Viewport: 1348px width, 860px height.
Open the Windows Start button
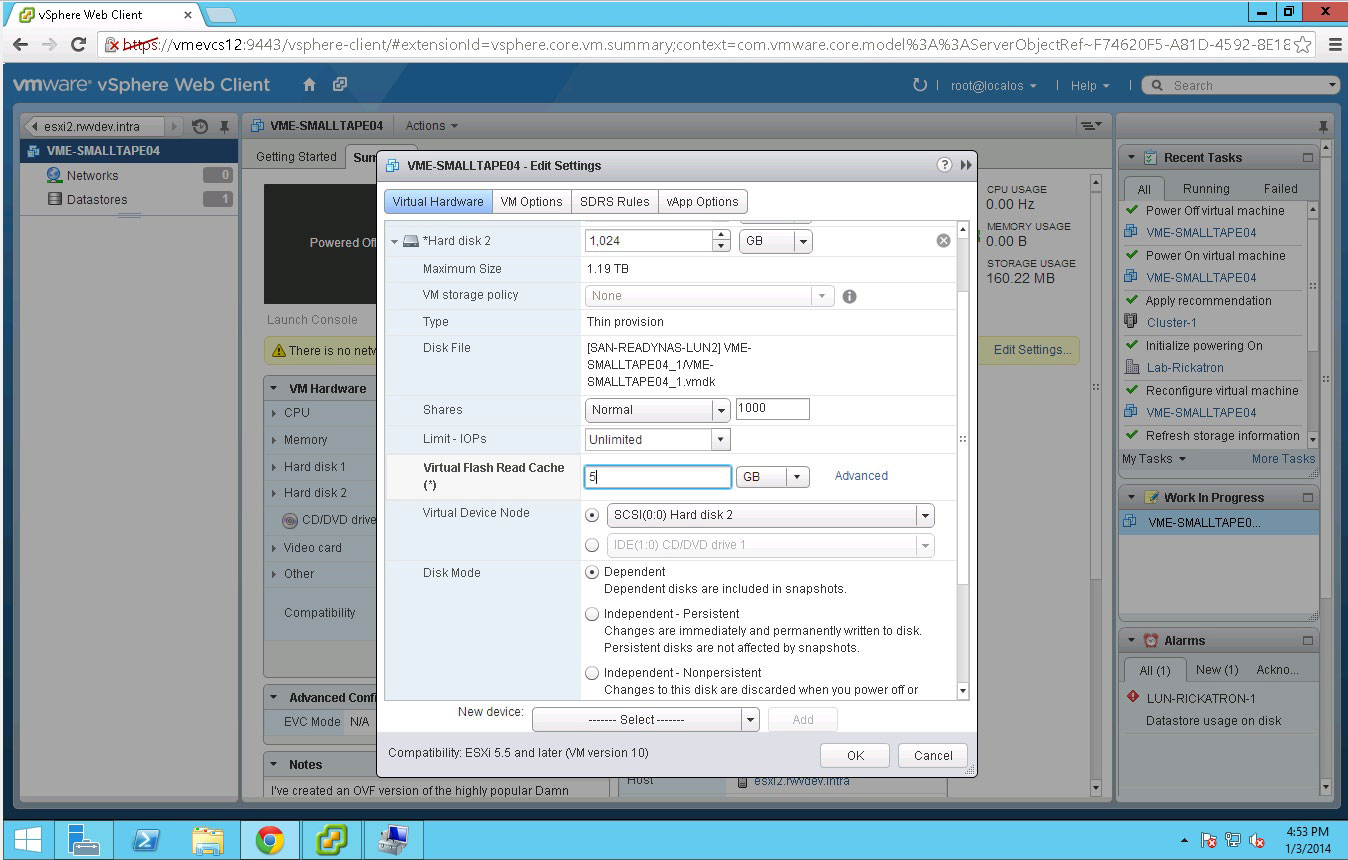28,839
